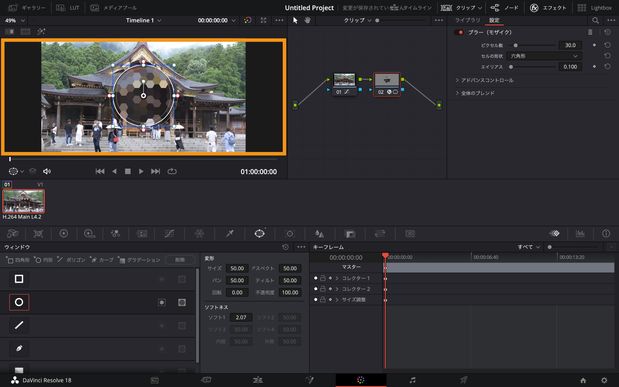Image resolution: width=619 pixels, height=387 pixels.
Task: Open the Camera Raw palette
Action: coord(13,234)
